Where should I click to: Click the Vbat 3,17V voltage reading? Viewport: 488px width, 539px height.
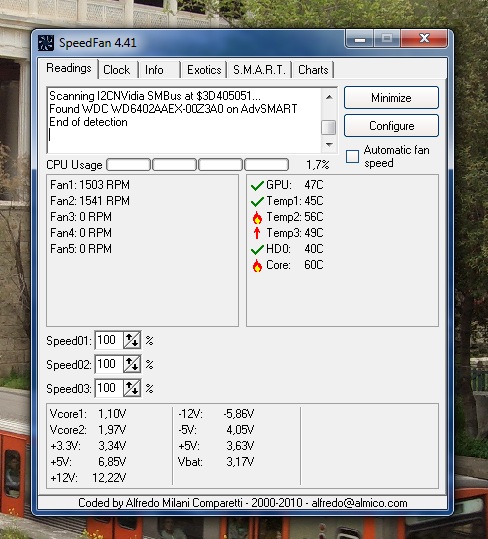pos(216,462)
